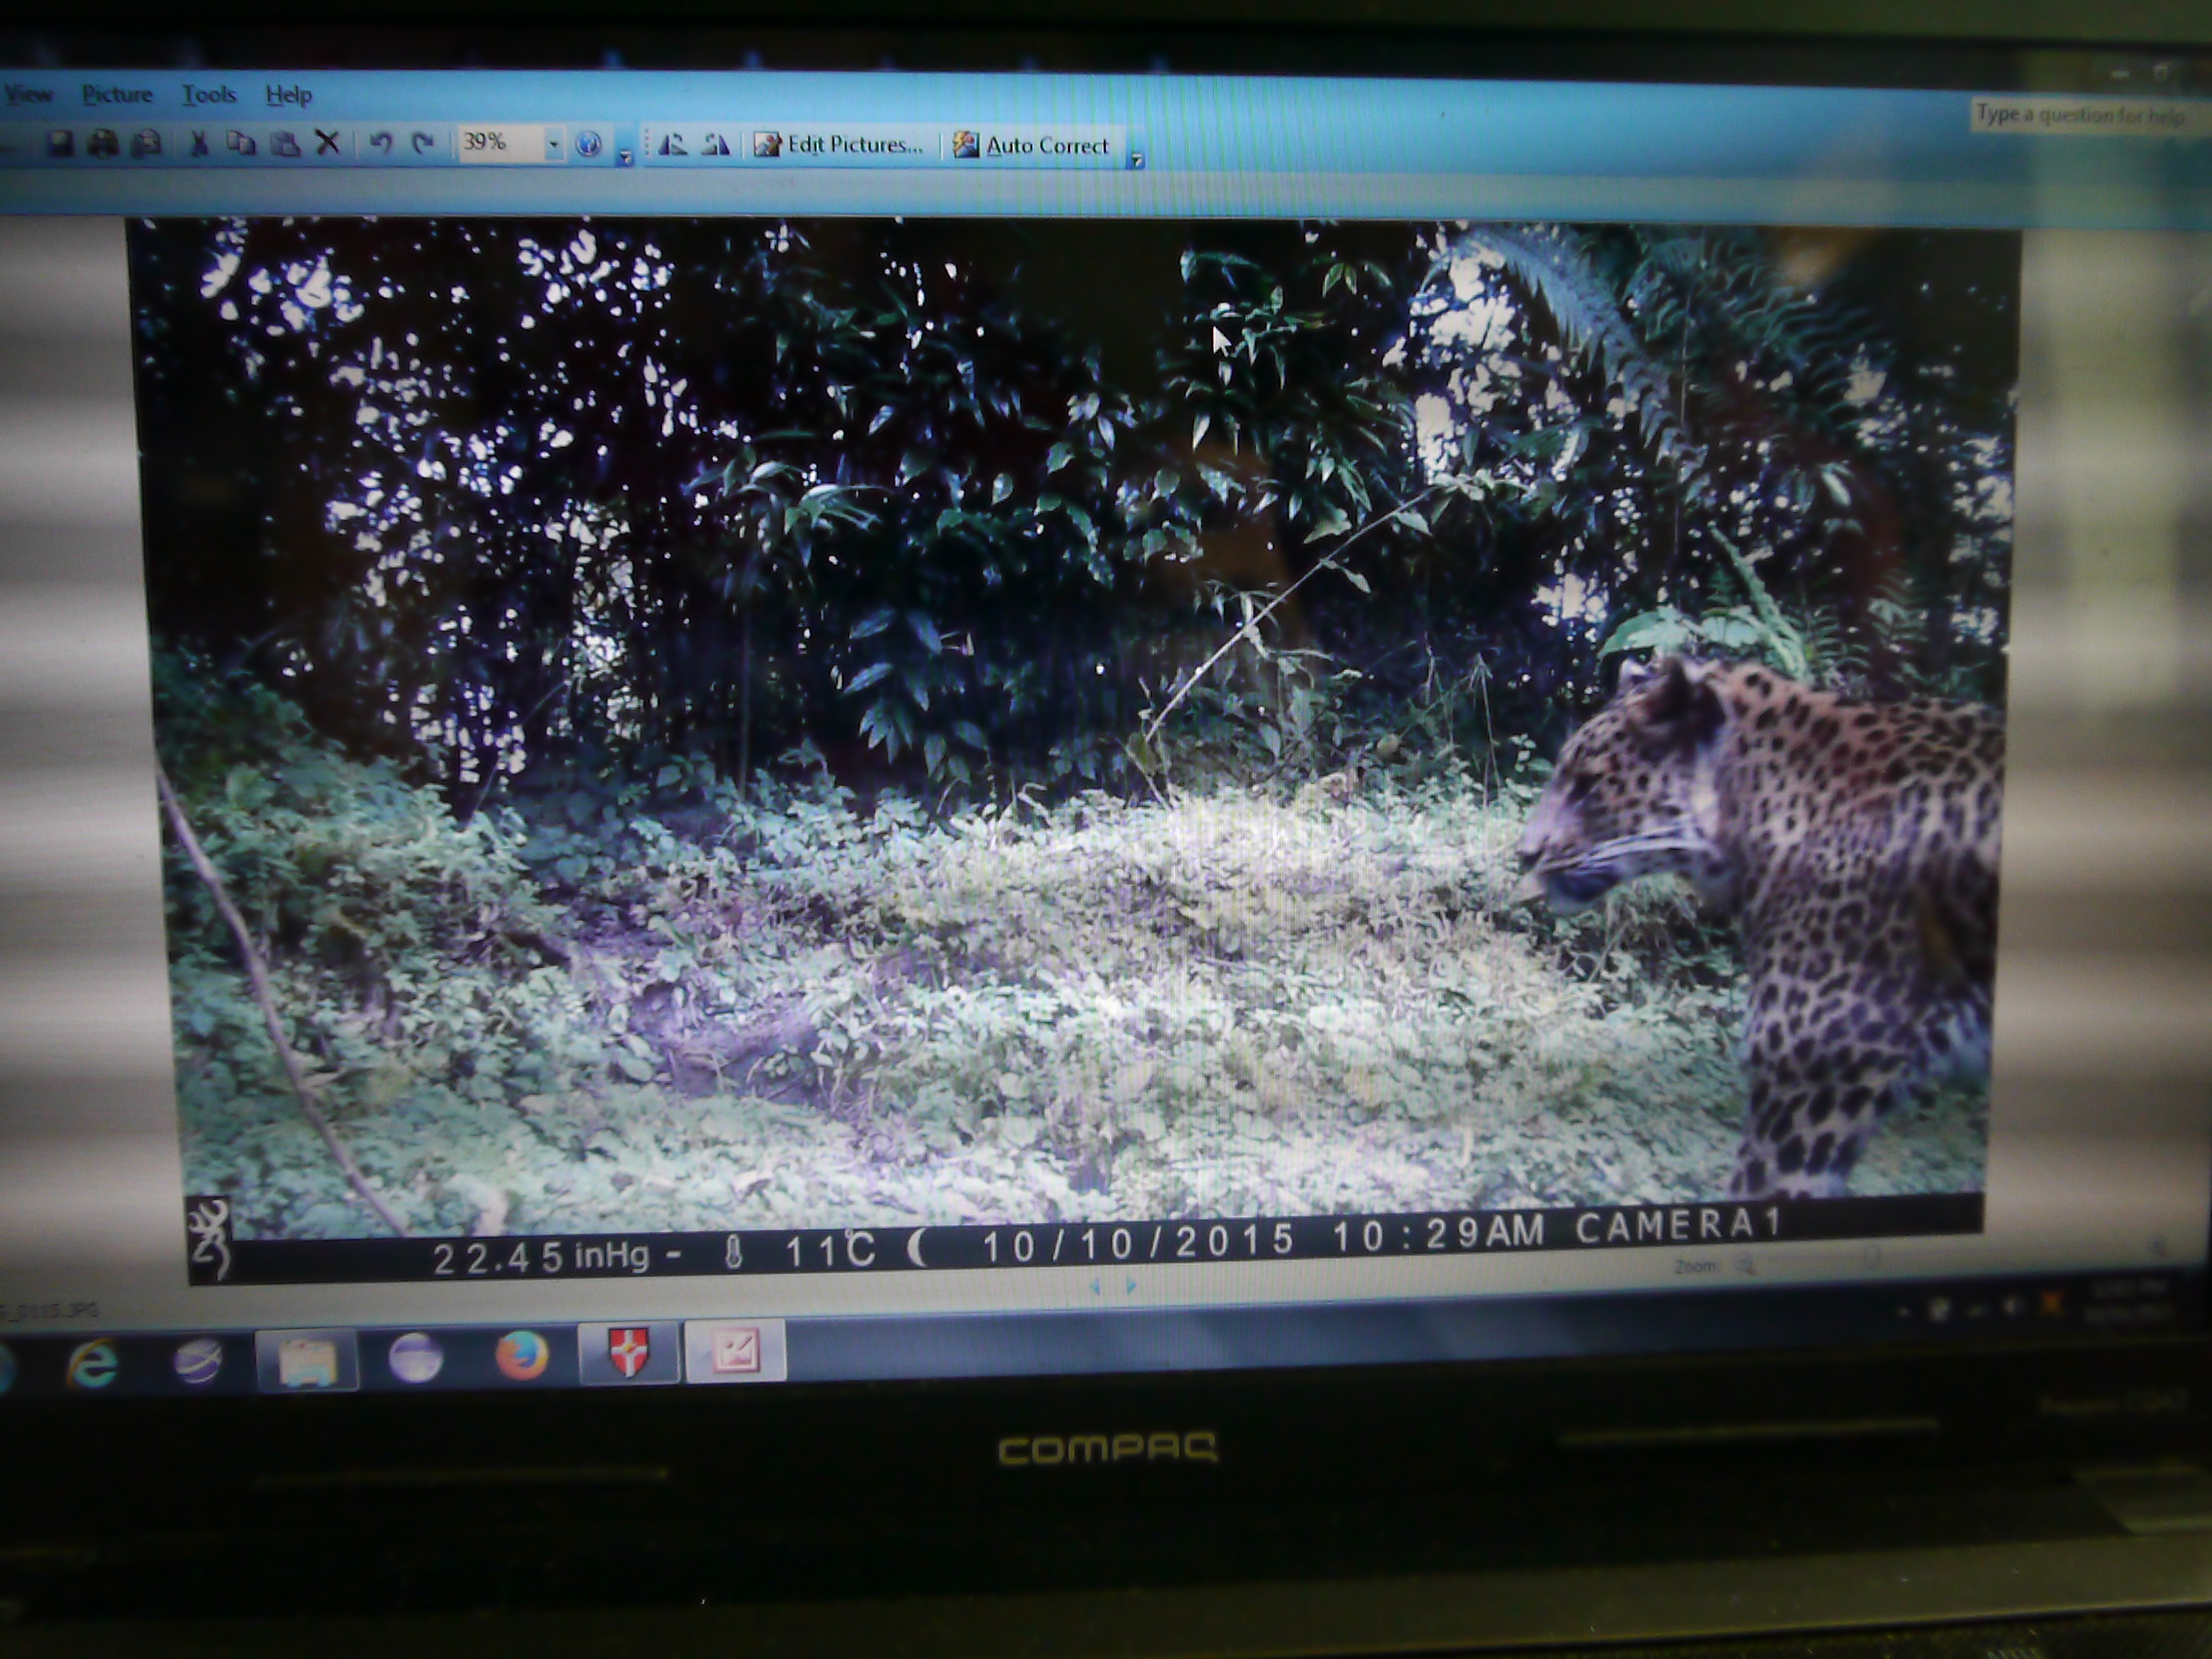Viewport: 2212px width, 1659px height.
Task: Click the Save icon in toolbar
Action: 60,144
